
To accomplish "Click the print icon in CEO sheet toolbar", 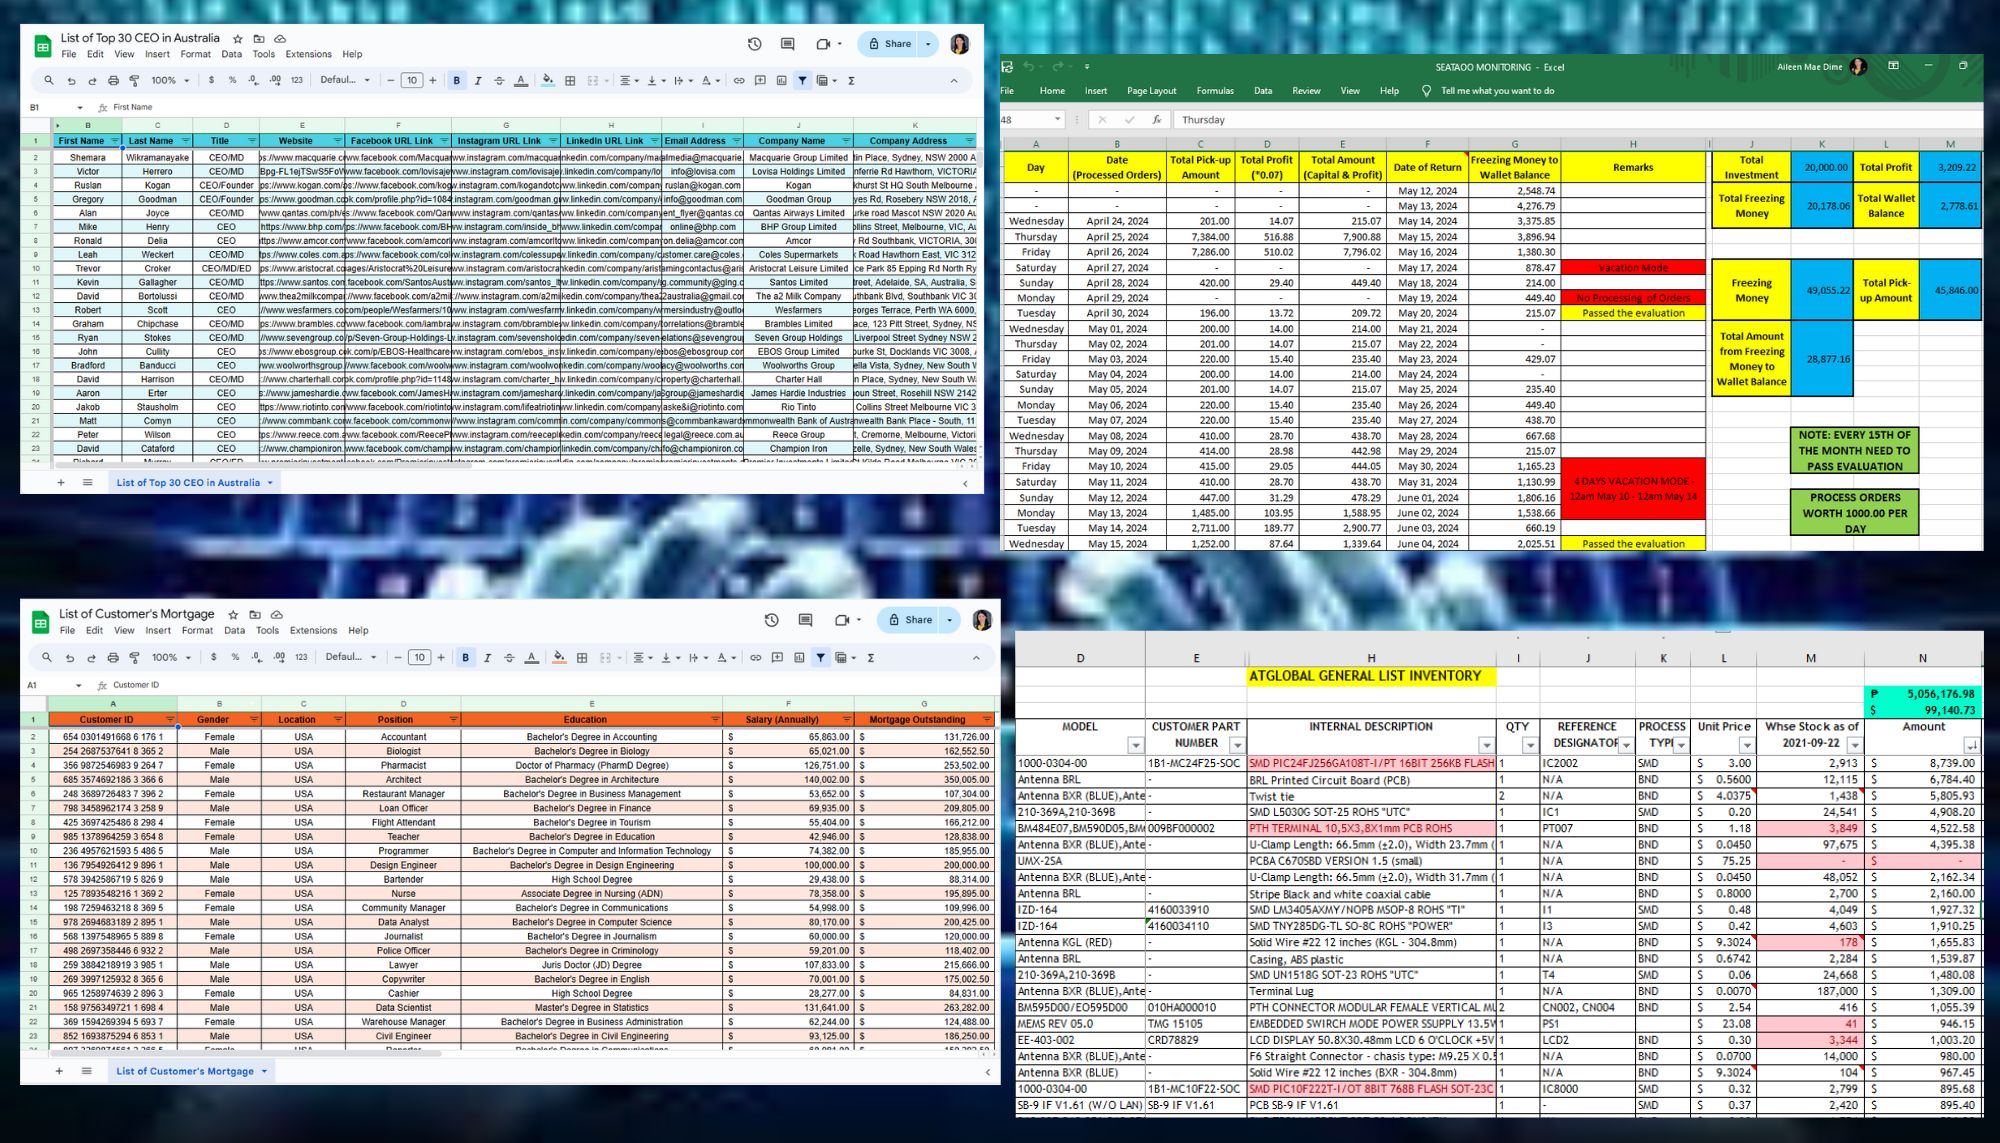I will 113,81.
